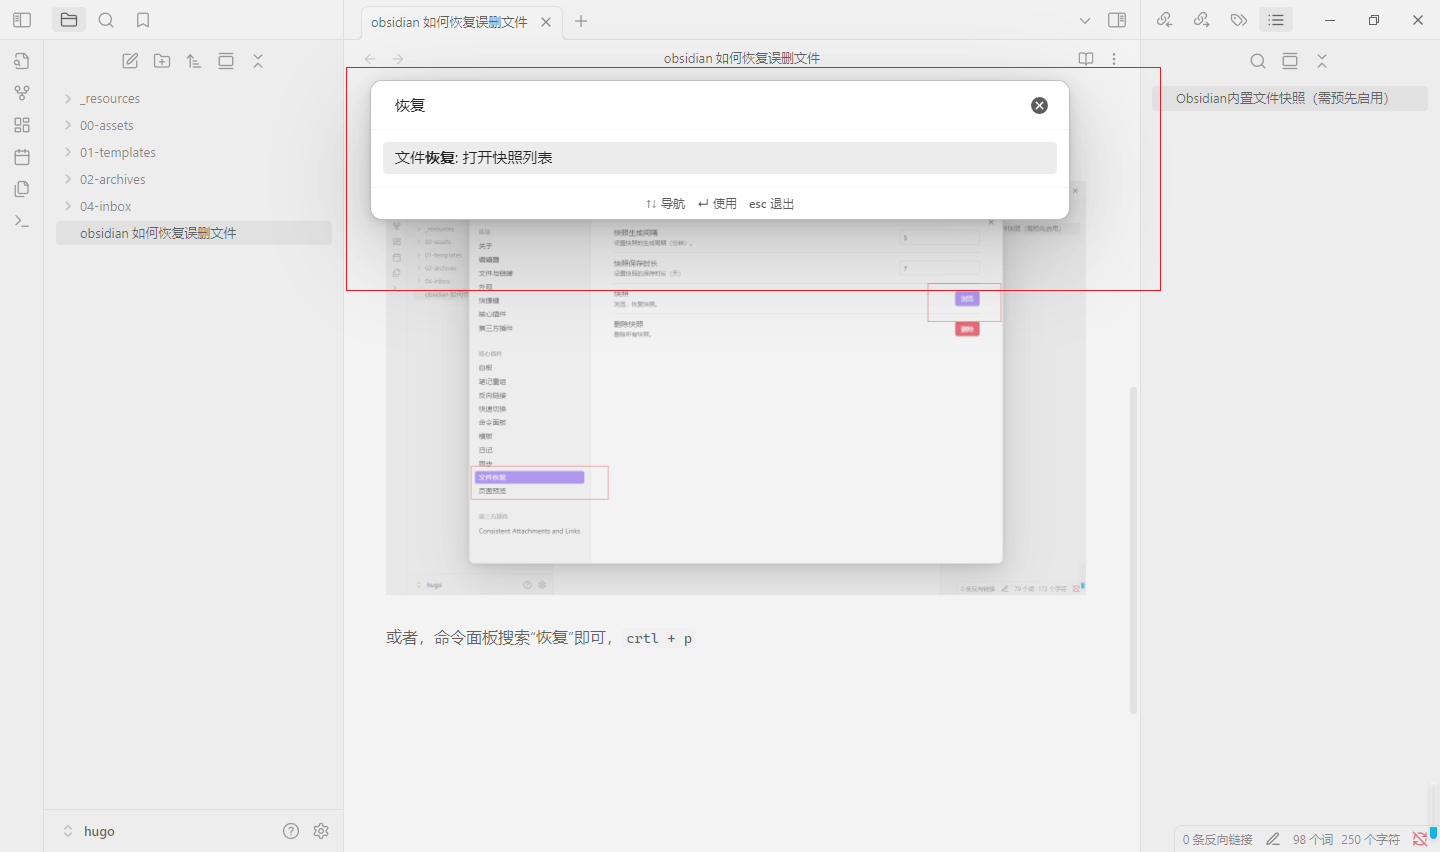Show the outline tab in right sidebar
The width and height of the screenshot is (1440, 852).
1276,20
